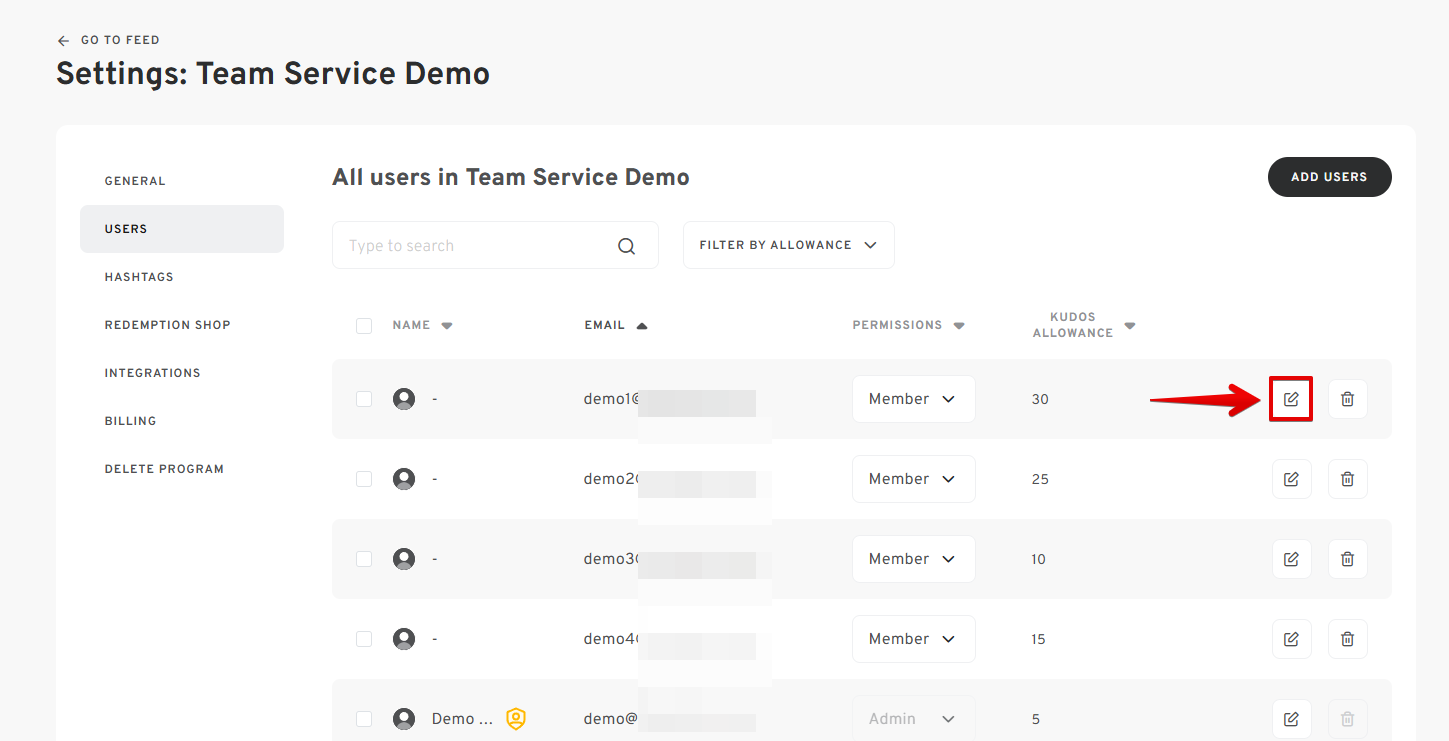Open the Member permissions dropdown for demo2
1449x741 pixels.
tap(913, 479)
